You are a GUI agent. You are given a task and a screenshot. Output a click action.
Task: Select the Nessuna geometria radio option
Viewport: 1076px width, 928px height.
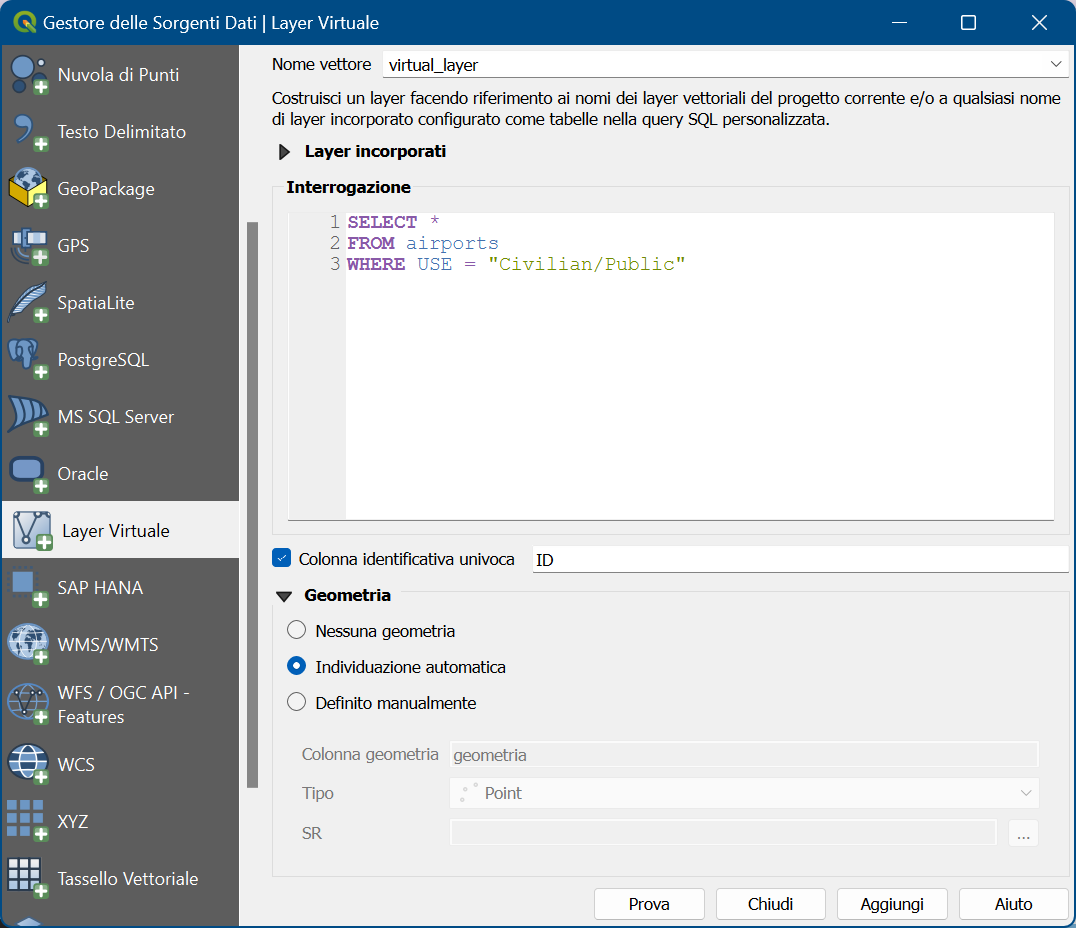(x=296, y=630)
